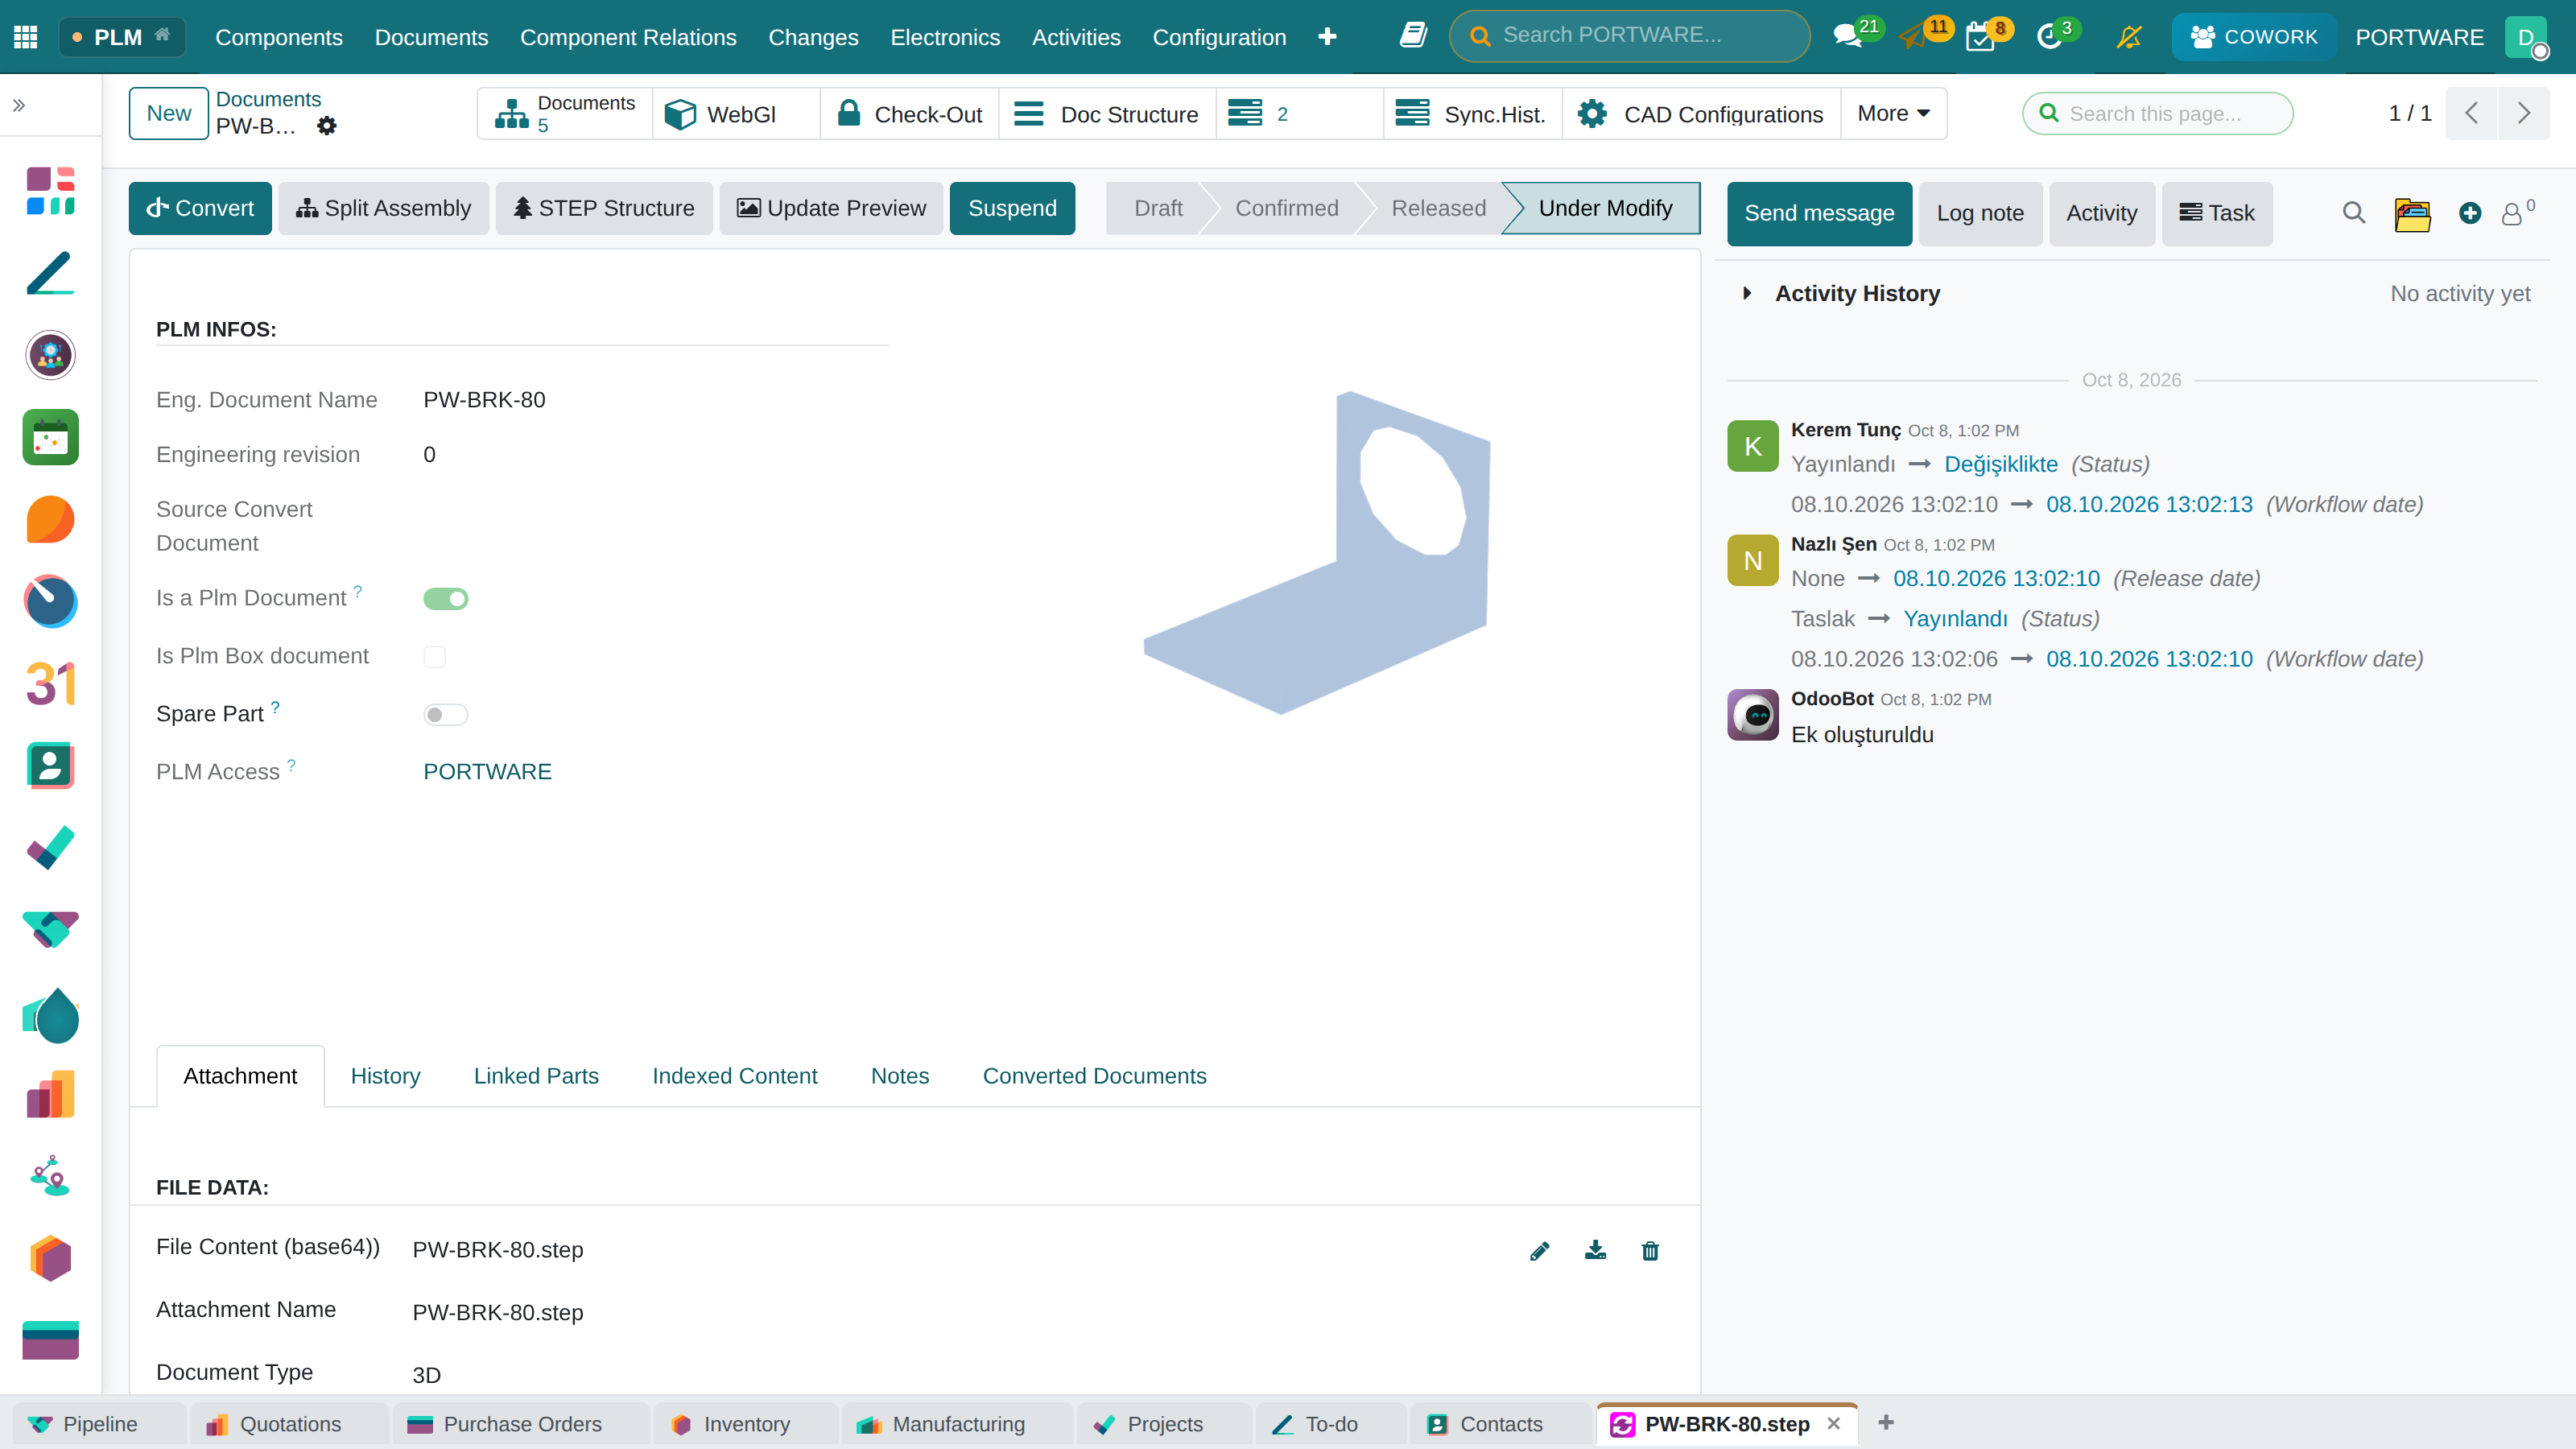Edit file content with pencil icon
Viewport: 2576px width, 1449px height.
click(x=1540, y=1250)
